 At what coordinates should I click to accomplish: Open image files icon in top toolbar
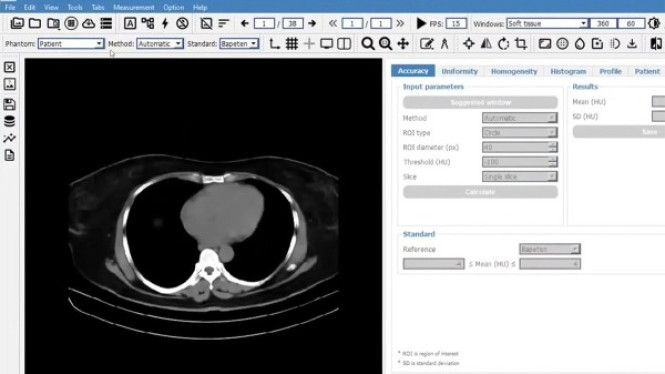[x=17, y=23]
